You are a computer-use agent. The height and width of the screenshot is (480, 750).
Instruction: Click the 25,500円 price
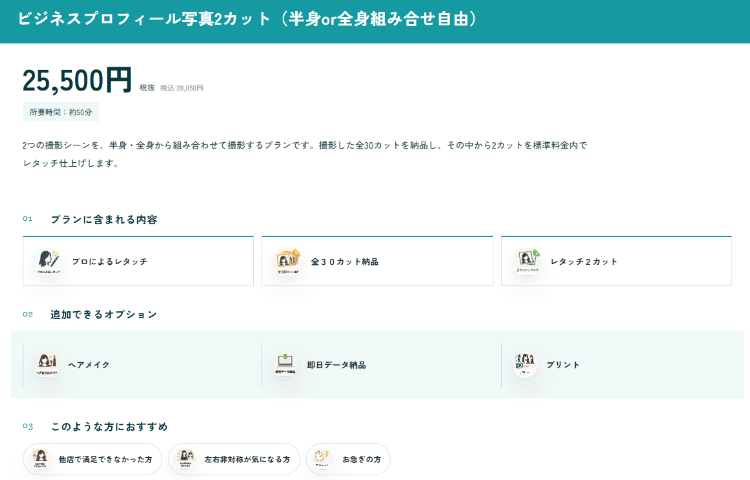pos(77,80)
